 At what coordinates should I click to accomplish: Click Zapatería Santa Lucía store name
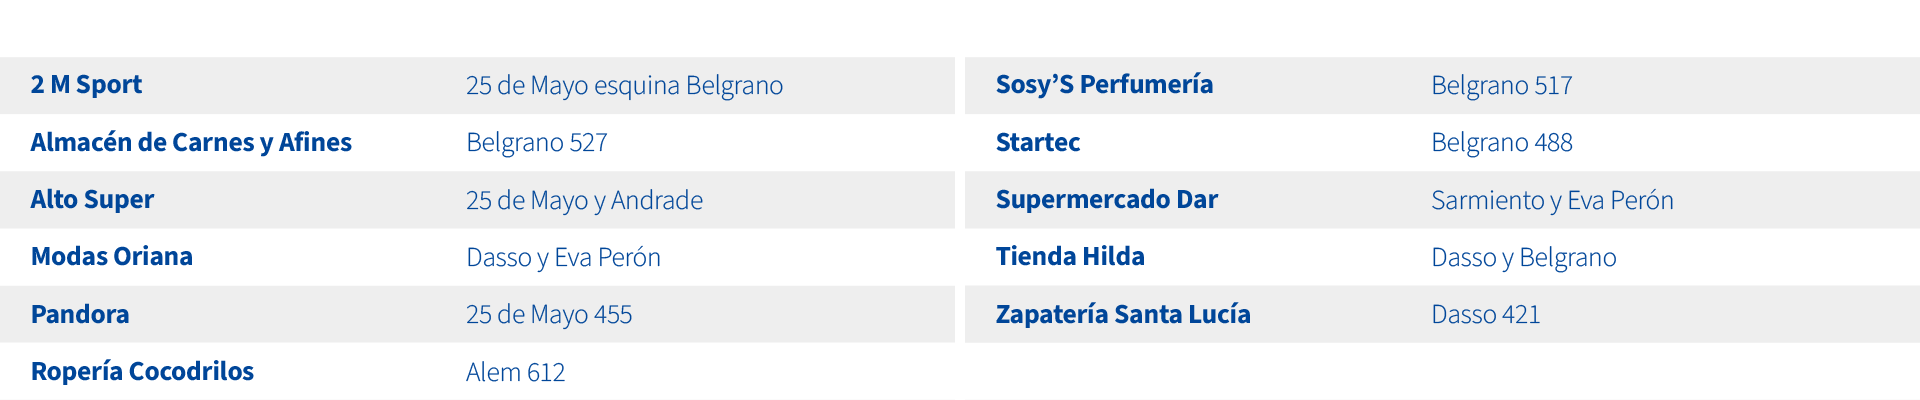pyautogui.click(x=1123, y=315)
